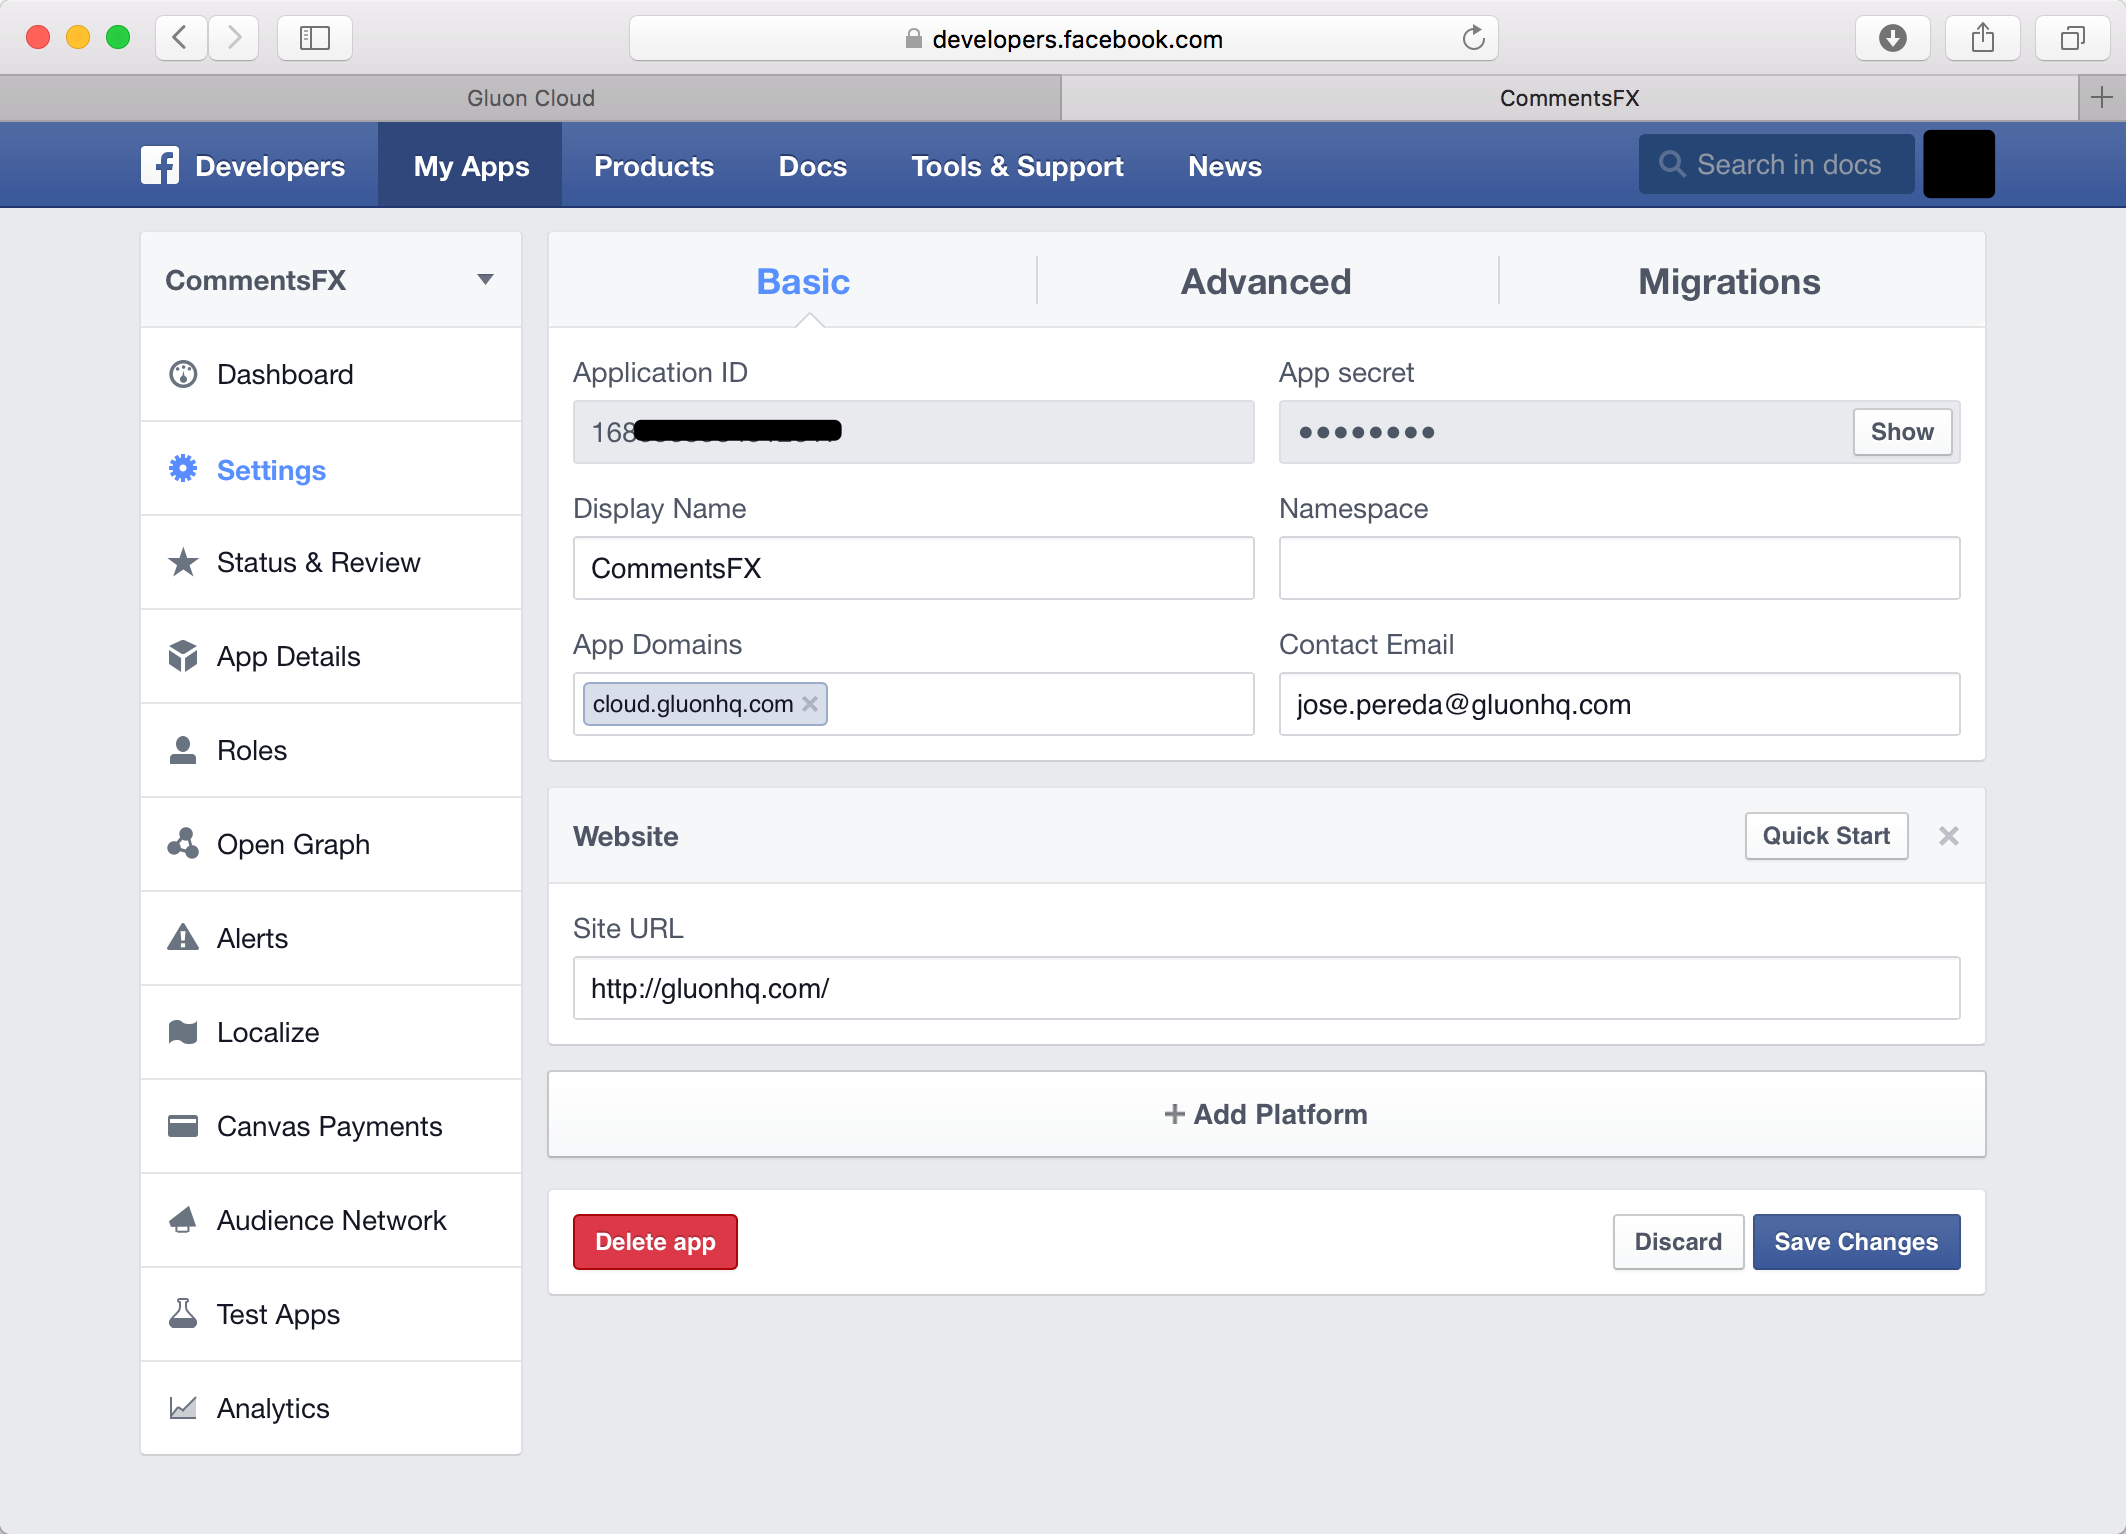Focus the Site URL field
The width and height of the screenshot is (2126, 1534).
pos(1266,988)
